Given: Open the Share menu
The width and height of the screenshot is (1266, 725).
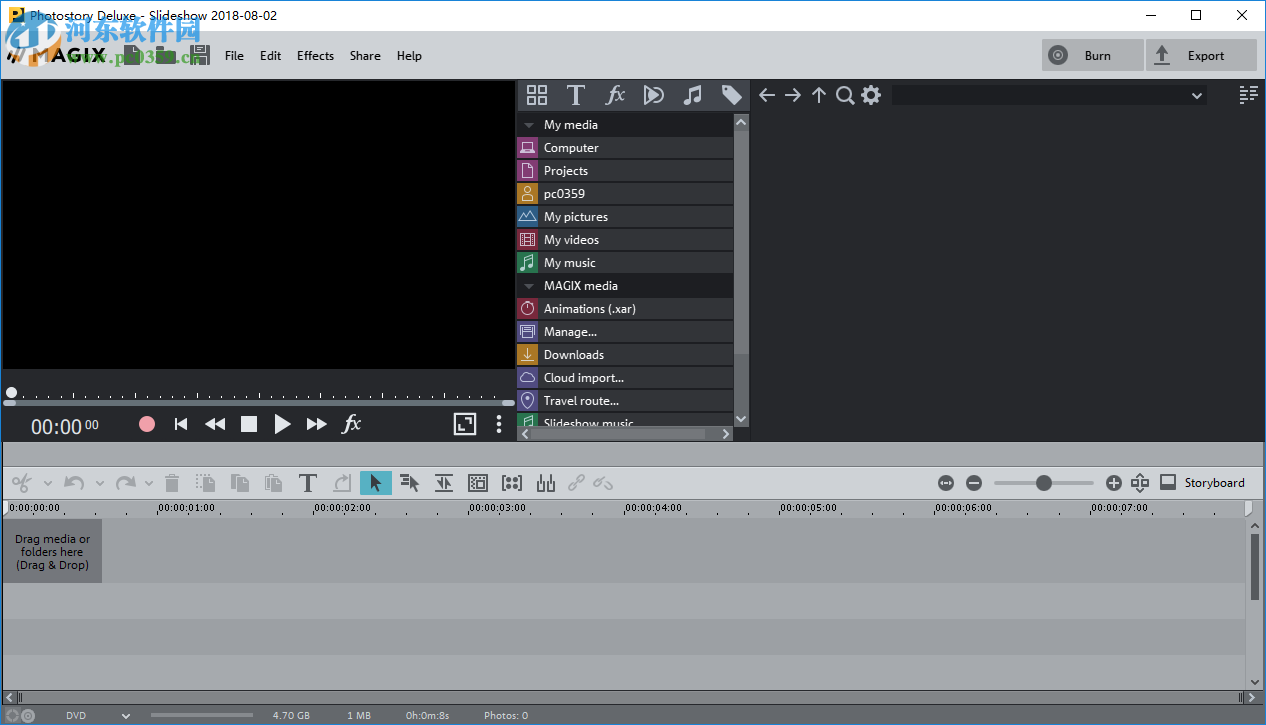Looking at the screenshot, I should [x=364, y=56].
